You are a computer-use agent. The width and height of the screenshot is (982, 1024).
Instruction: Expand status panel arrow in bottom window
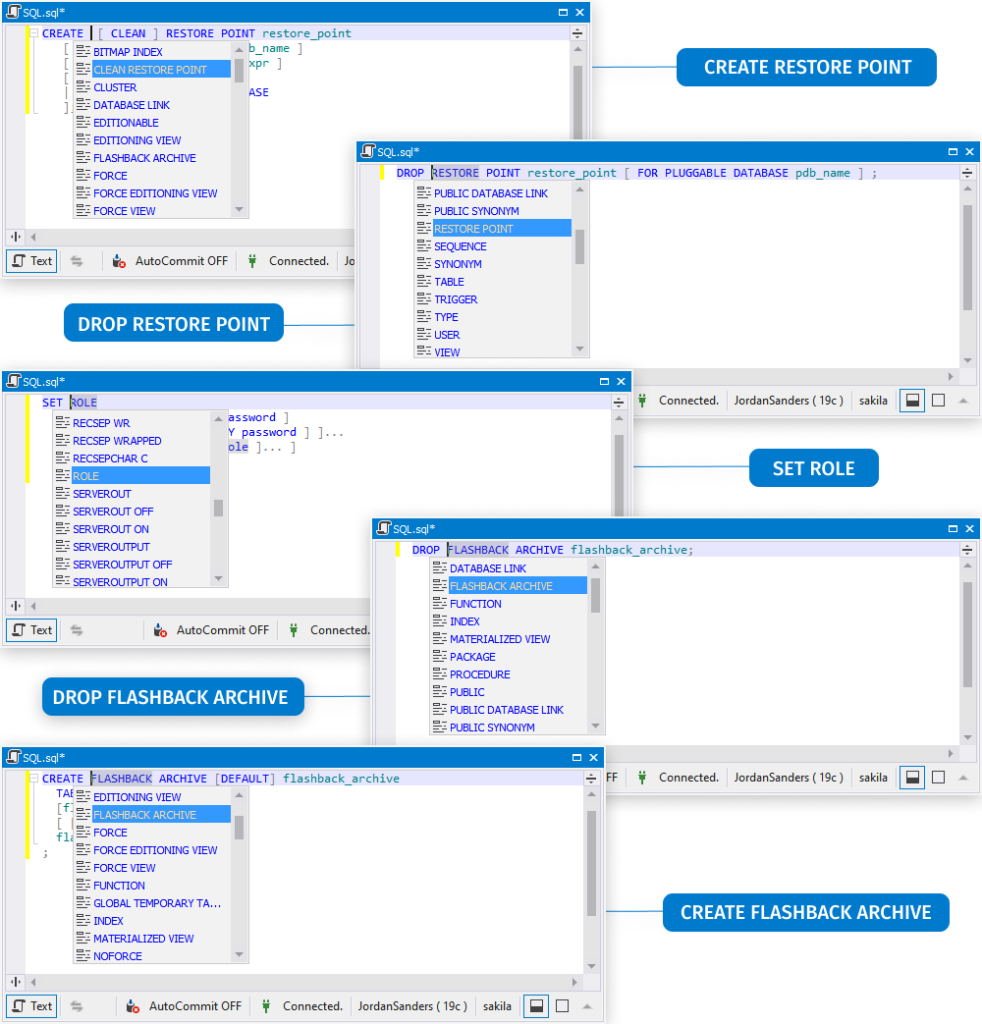click(587, 1006)
